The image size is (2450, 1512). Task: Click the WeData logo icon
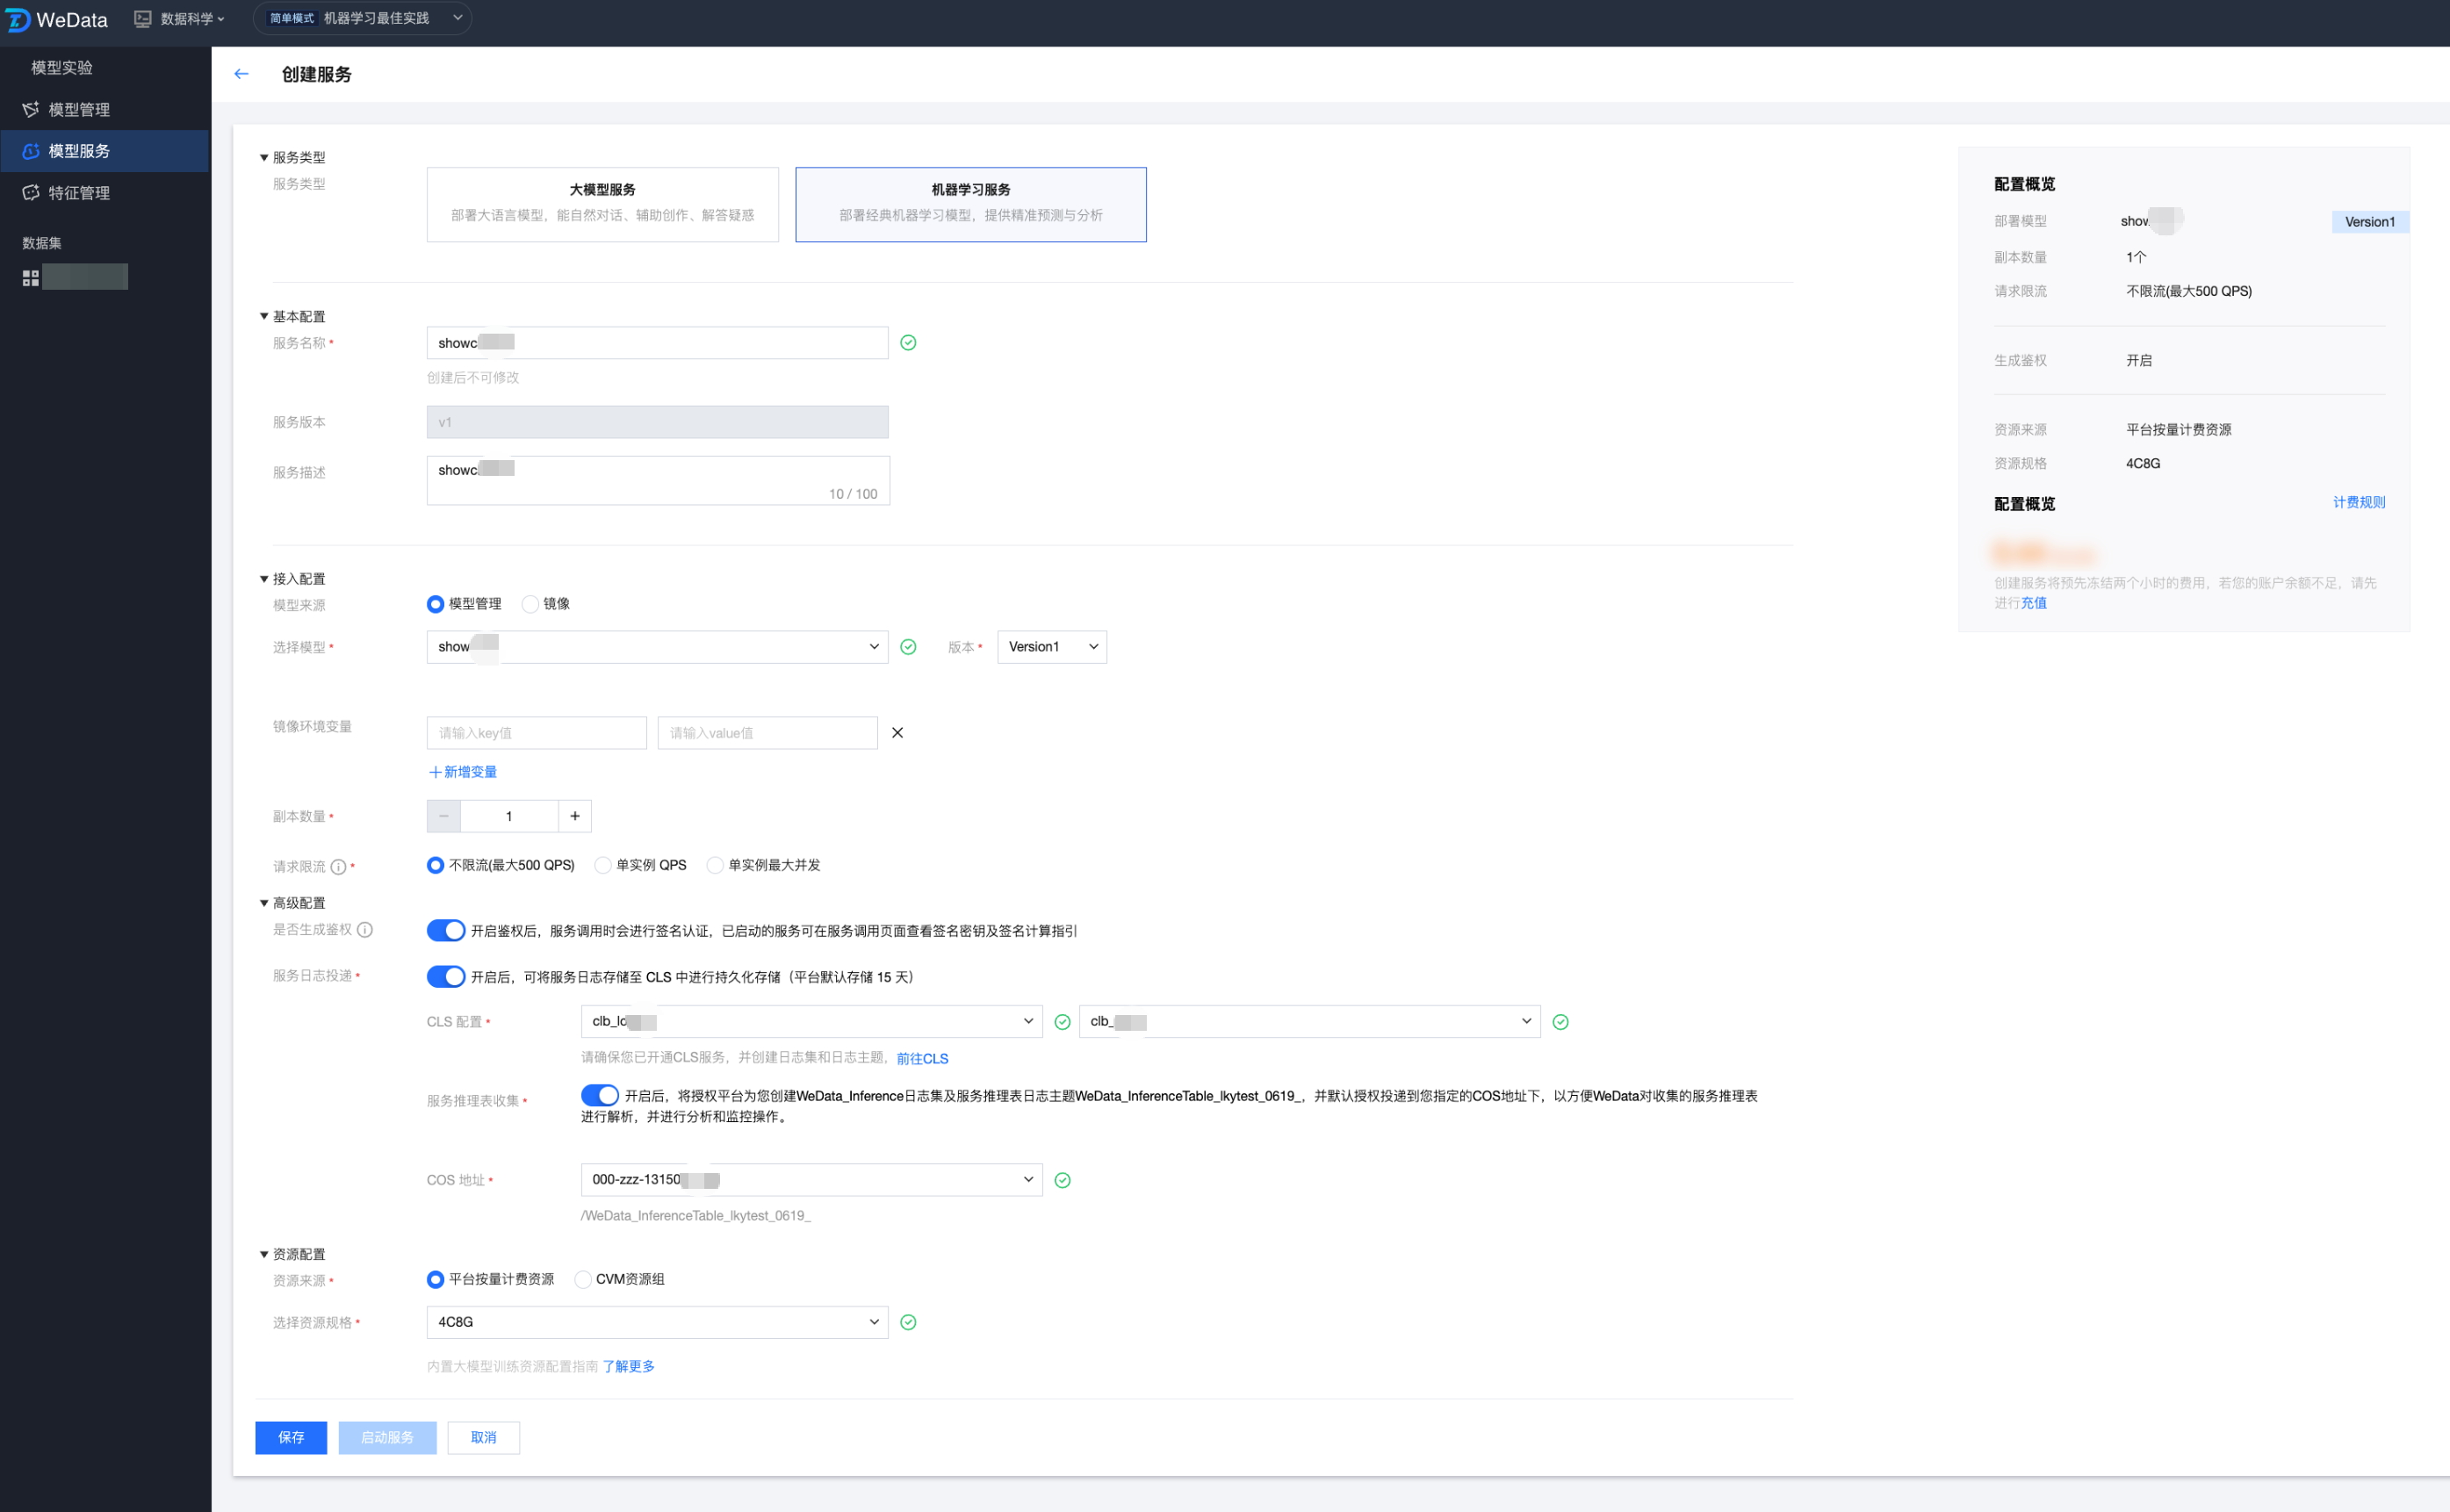coord(18,20)
